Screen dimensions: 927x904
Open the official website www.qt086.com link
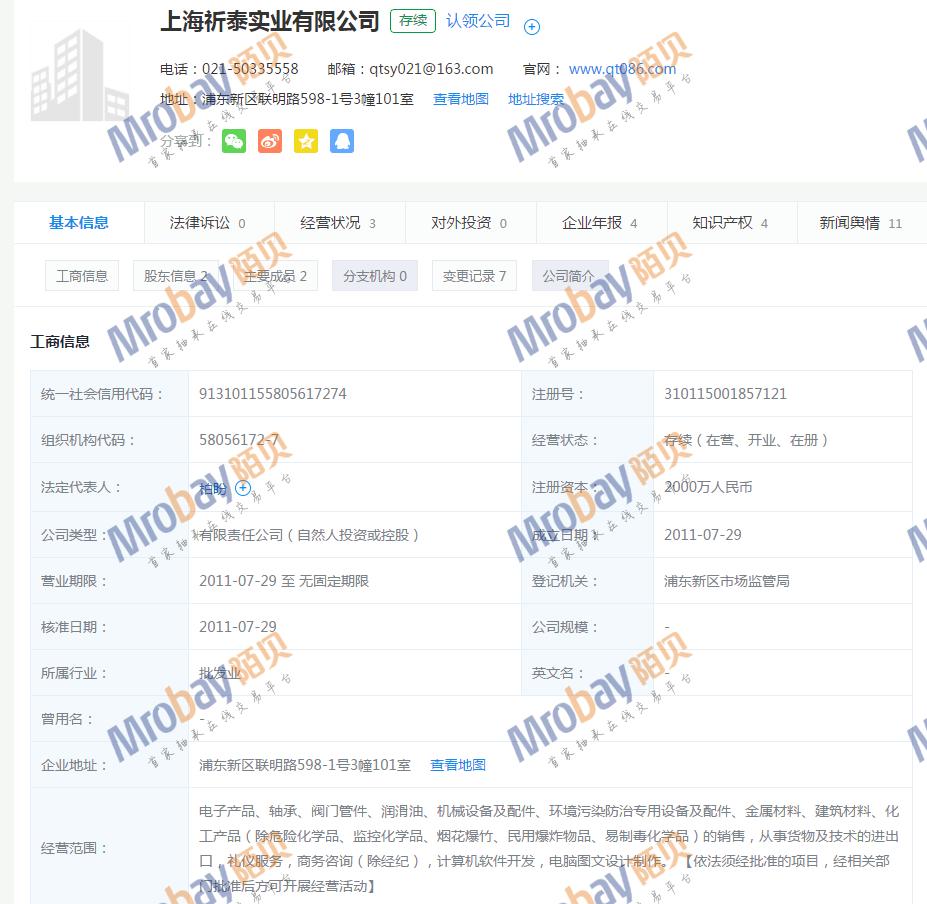click(622, 69)
